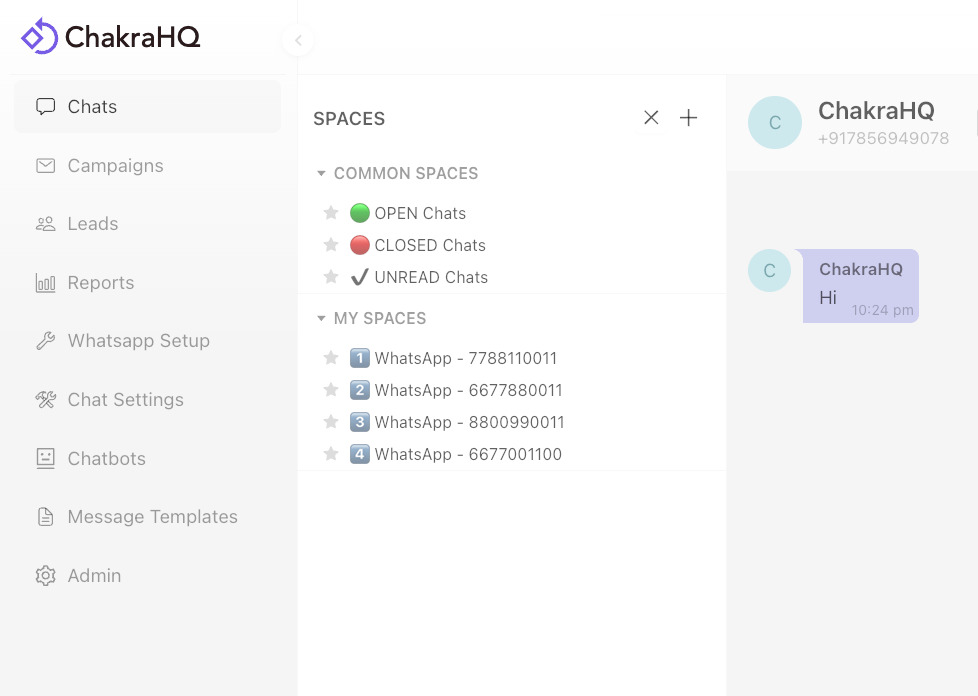
Task: Click the number 2 space icon
Action: [x=360, y=390]
